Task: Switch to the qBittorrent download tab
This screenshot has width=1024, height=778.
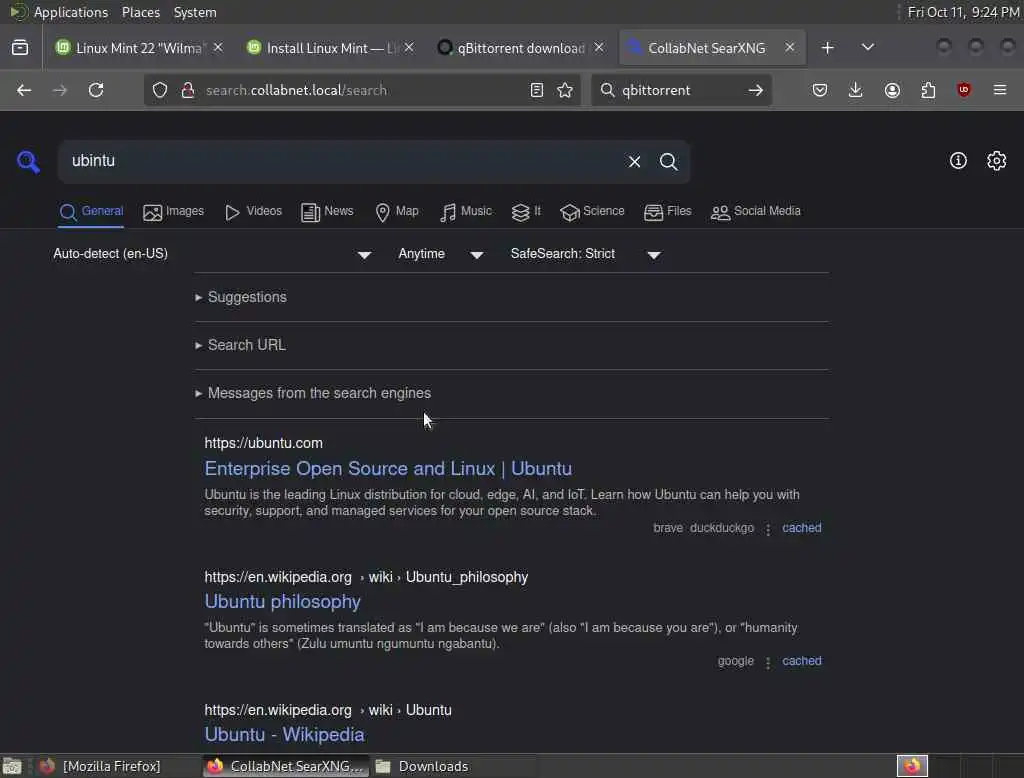Action: pos(521,48)
